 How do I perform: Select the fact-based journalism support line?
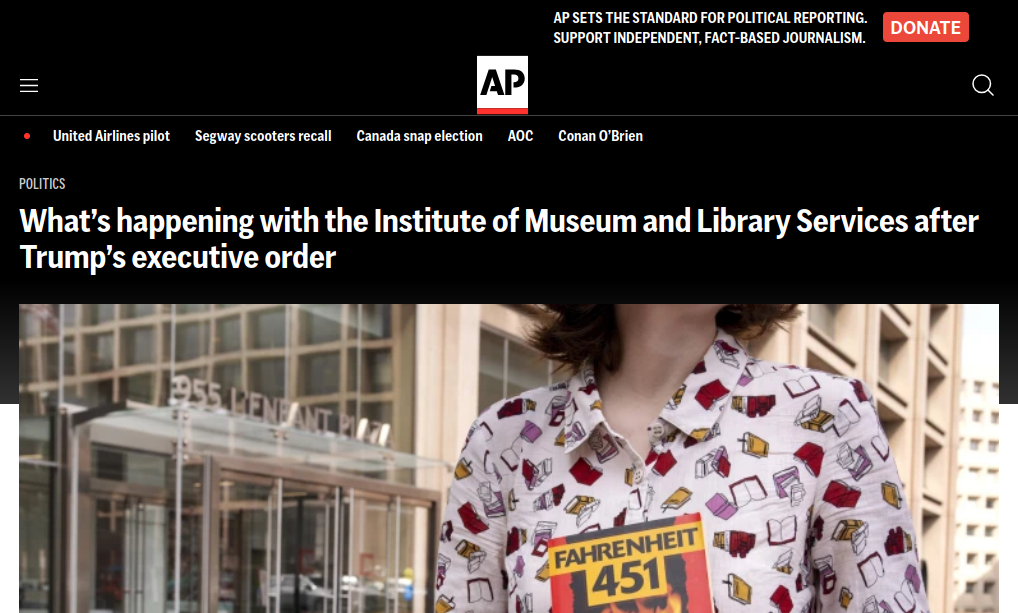click(709, 38)
